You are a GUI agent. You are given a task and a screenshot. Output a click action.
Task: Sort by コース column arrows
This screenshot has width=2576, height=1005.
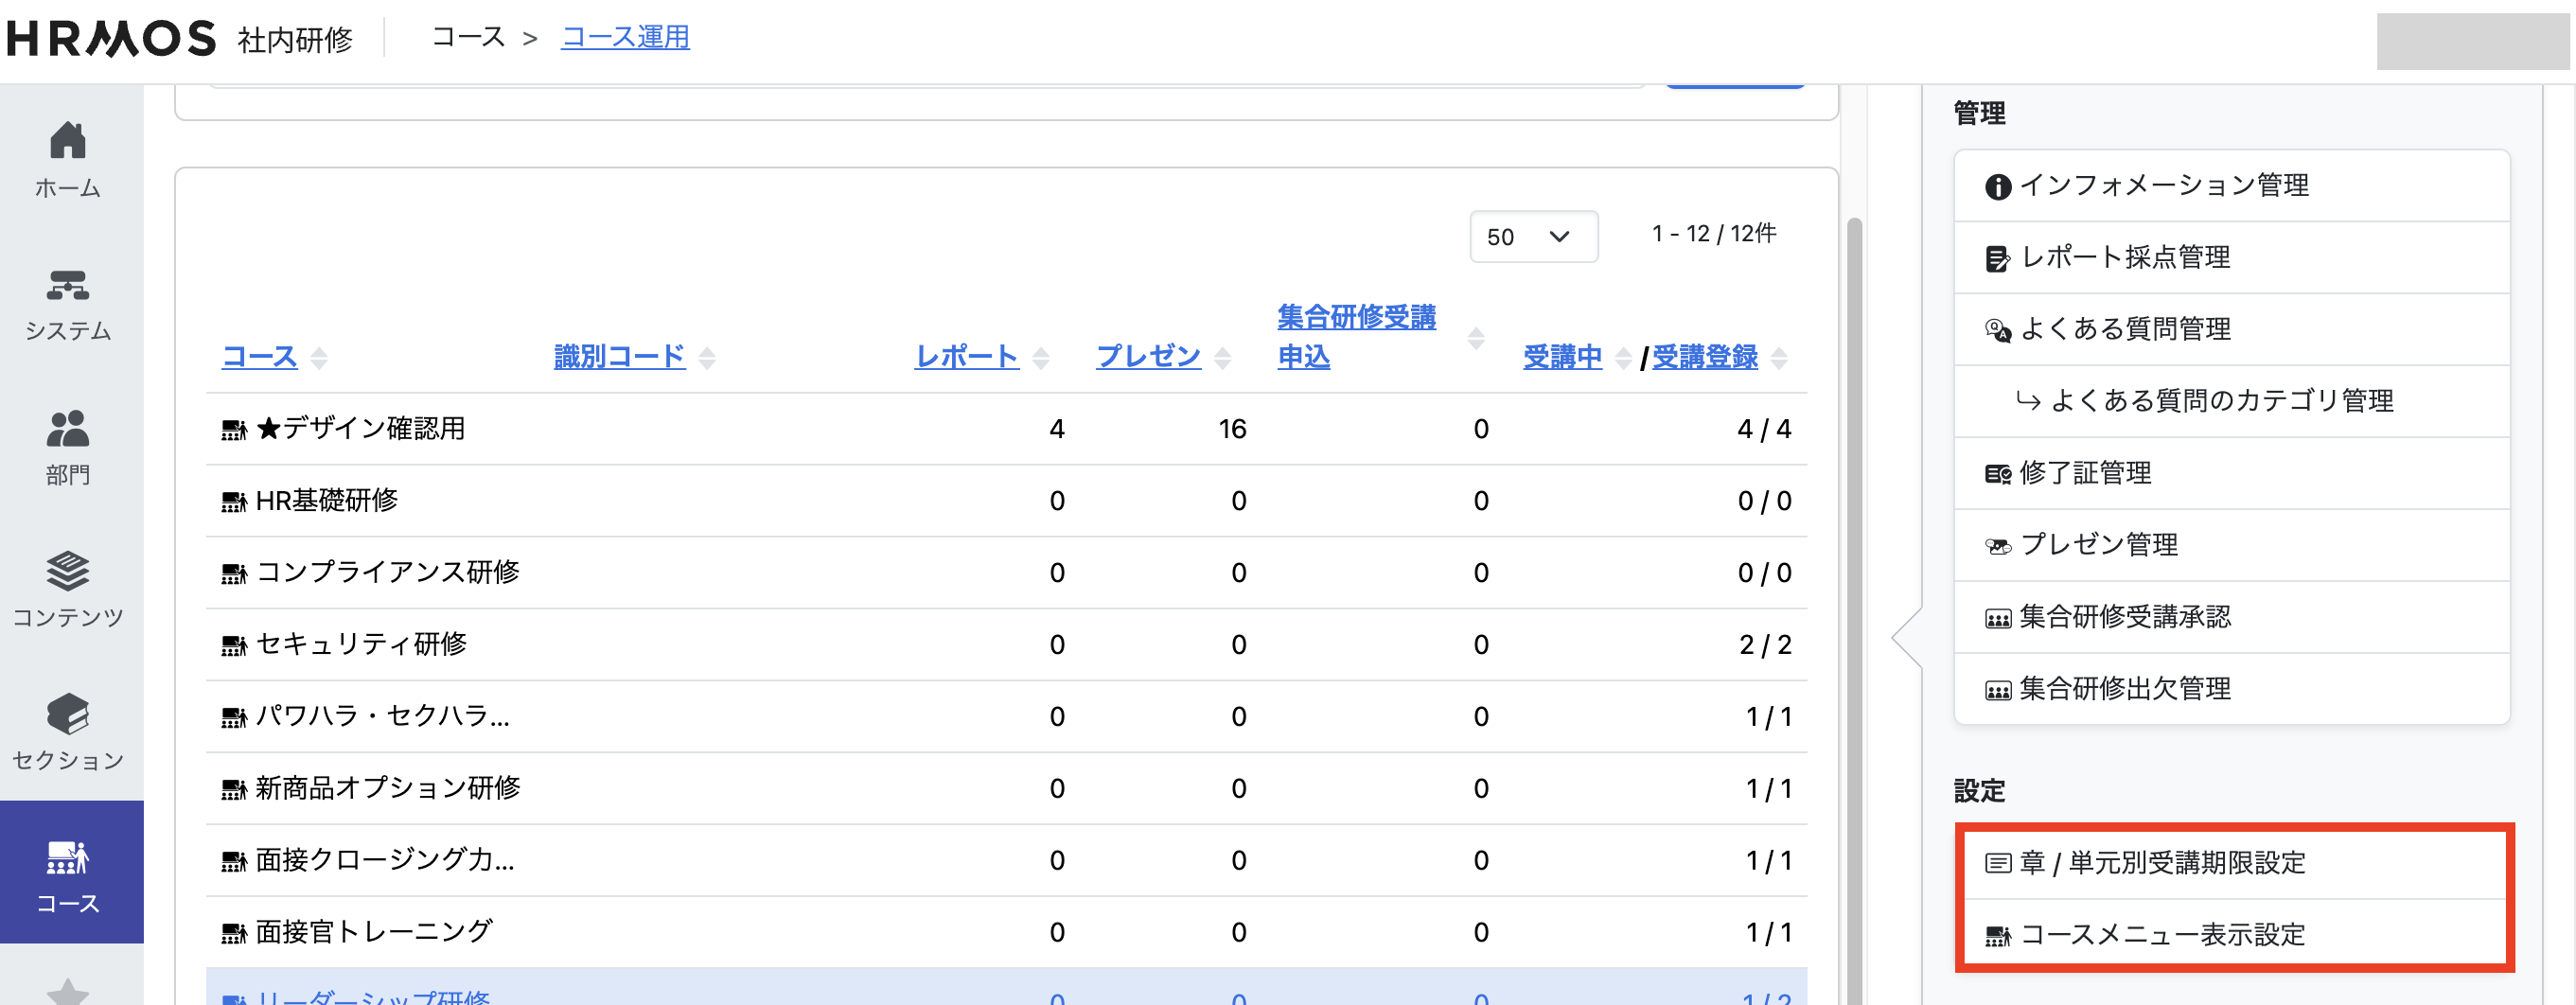tap(319, 358)
